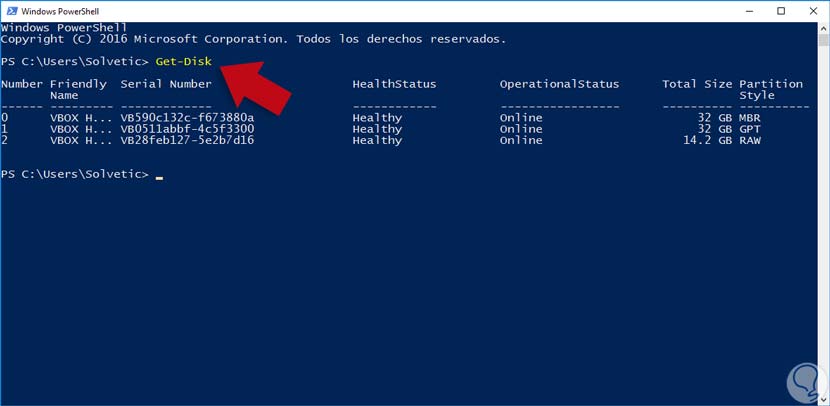Image resolution: width=830 pixels, height=406 pixels.
Task: Click the Total Size column header
Action: (x=697, y=84)
